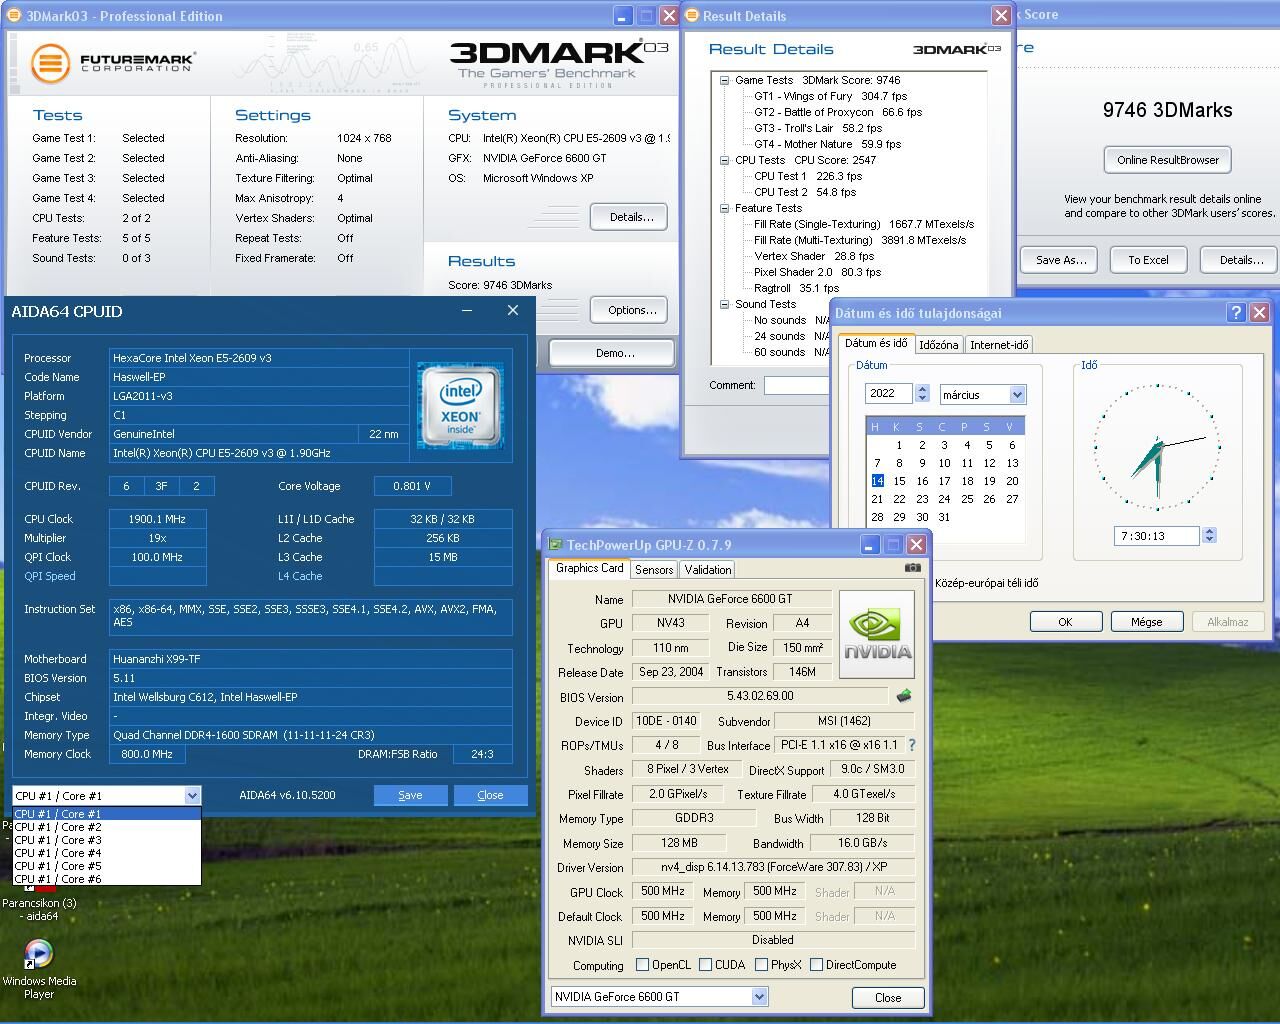The width and height of the screenshot is (1280, 1024).
Task: Tick the DirectCompute checkbox
Action: [x=816, y=965]
